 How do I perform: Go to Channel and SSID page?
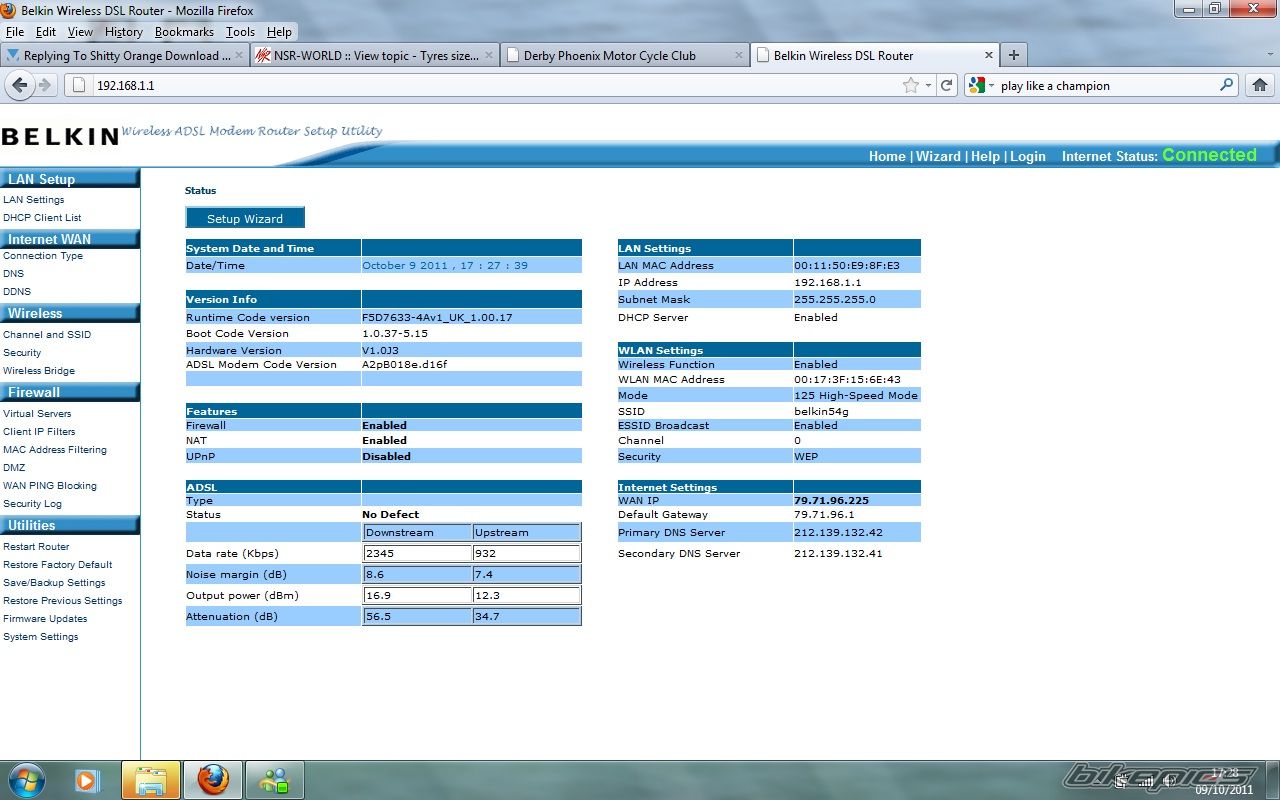pos(47,335)
